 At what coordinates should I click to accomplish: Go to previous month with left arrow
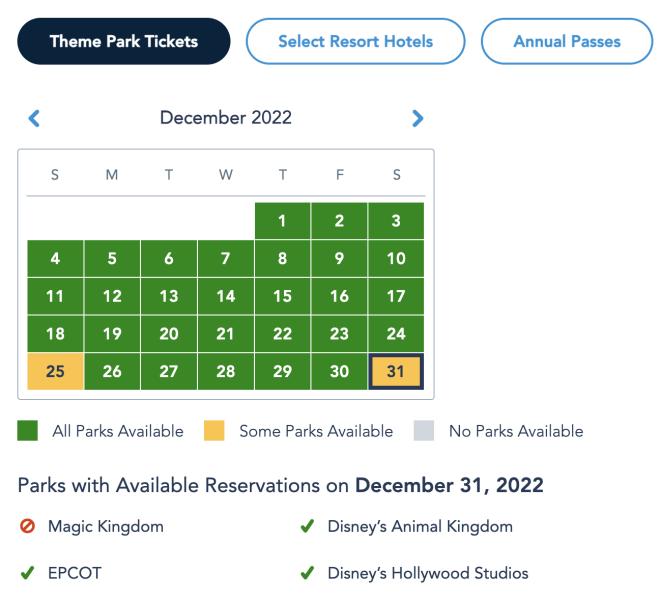(x=34, y=119)
